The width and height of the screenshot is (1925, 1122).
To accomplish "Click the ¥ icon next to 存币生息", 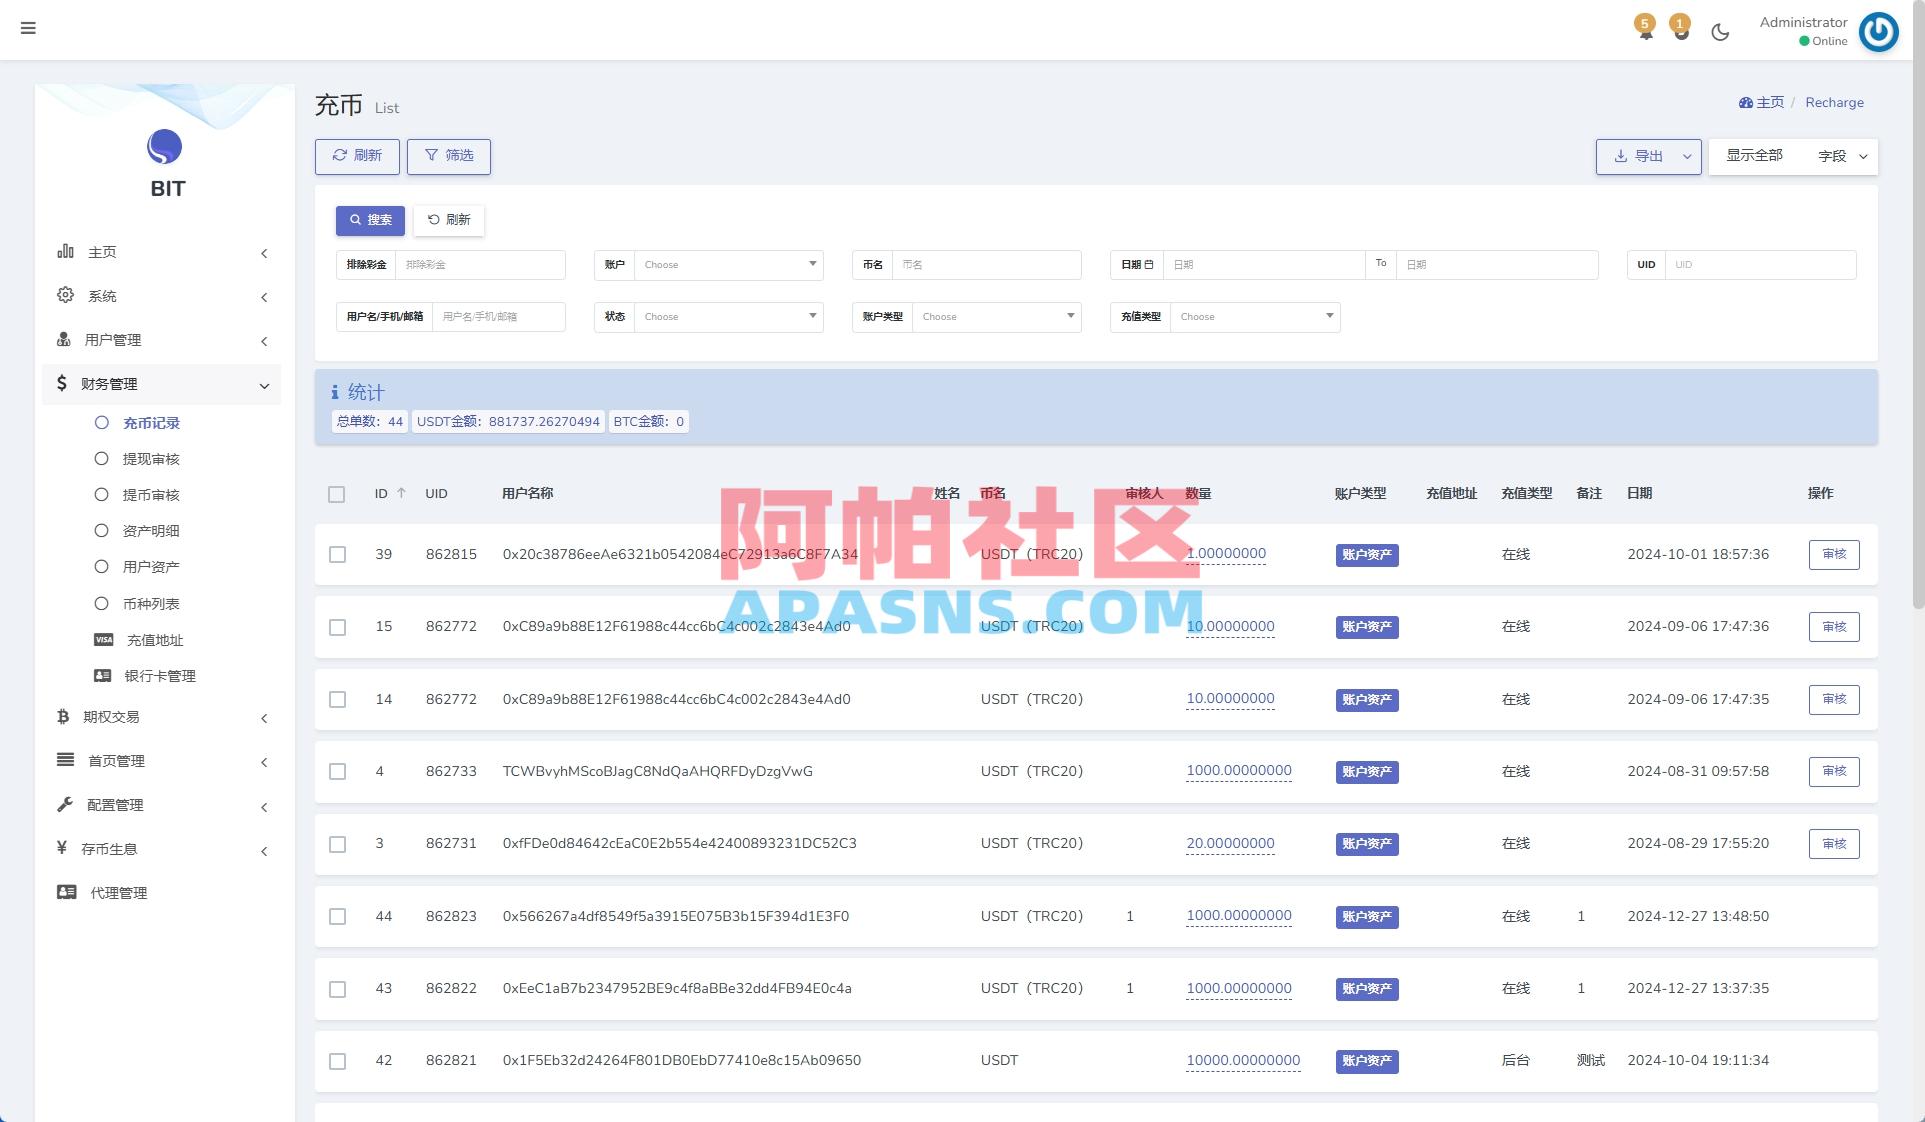I will pyautogui.click(x=60, y=849).
